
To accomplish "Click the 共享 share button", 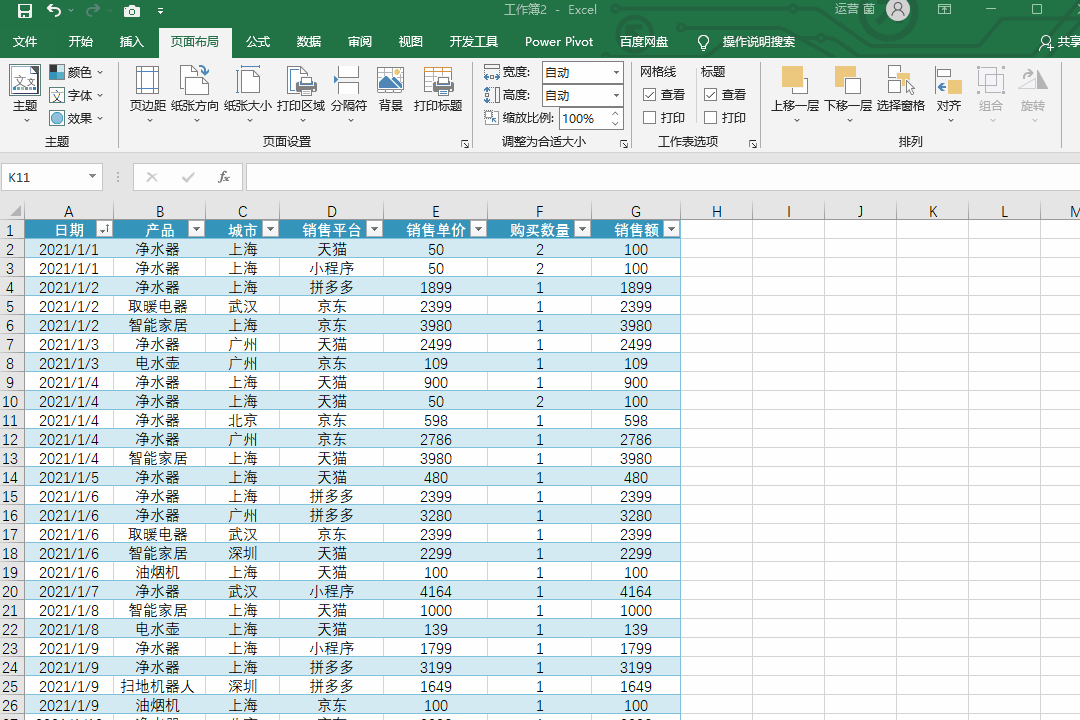I will coord(1060,42).
